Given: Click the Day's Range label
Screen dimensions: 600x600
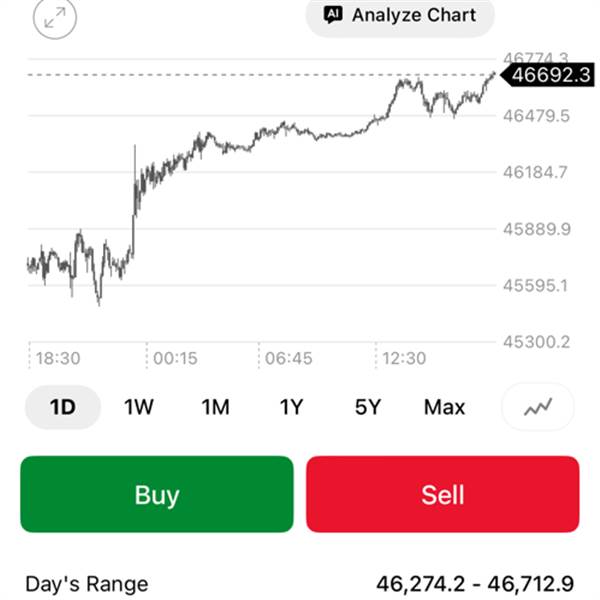Looking at the screenshot, I should [x=86, y=584].
